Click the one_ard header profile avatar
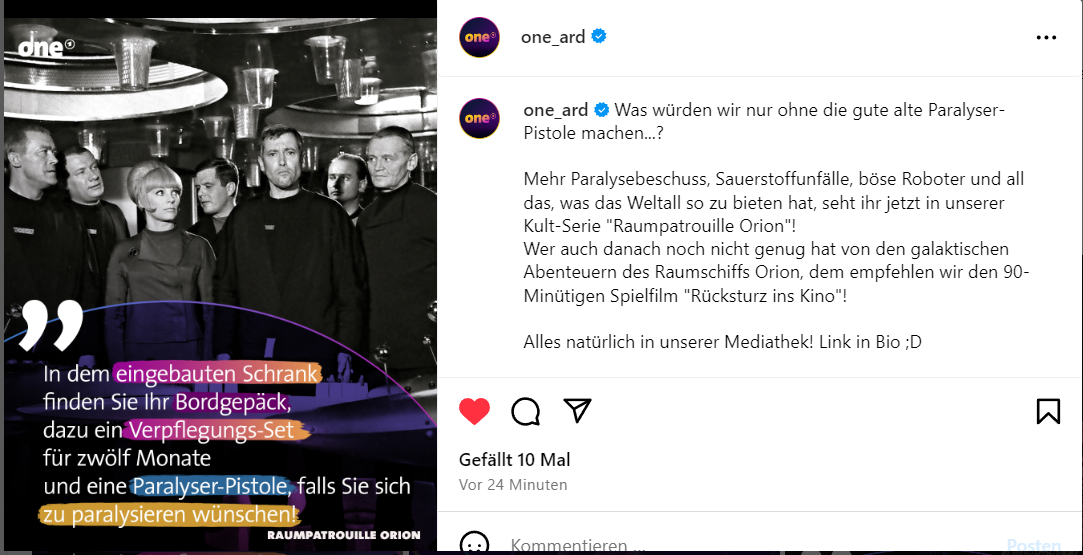The image size is (1083, 555). pos(479,37)
